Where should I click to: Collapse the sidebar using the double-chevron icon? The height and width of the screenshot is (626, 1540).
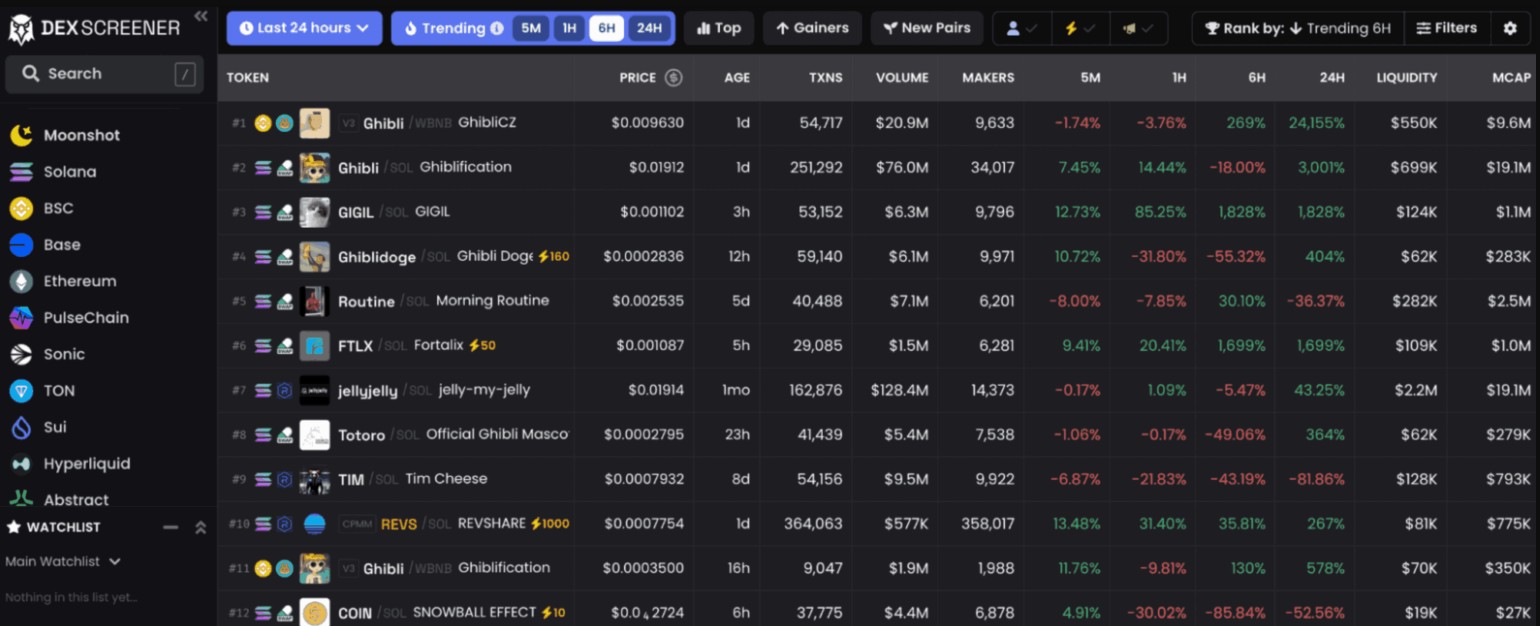pos(201,16)
